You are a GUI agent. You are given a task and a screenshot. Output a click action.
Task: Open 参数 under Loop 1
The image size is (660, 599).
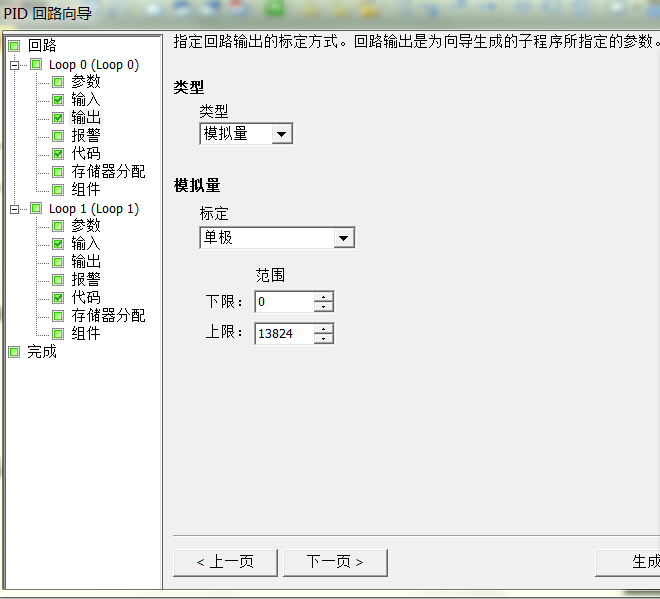86,226
